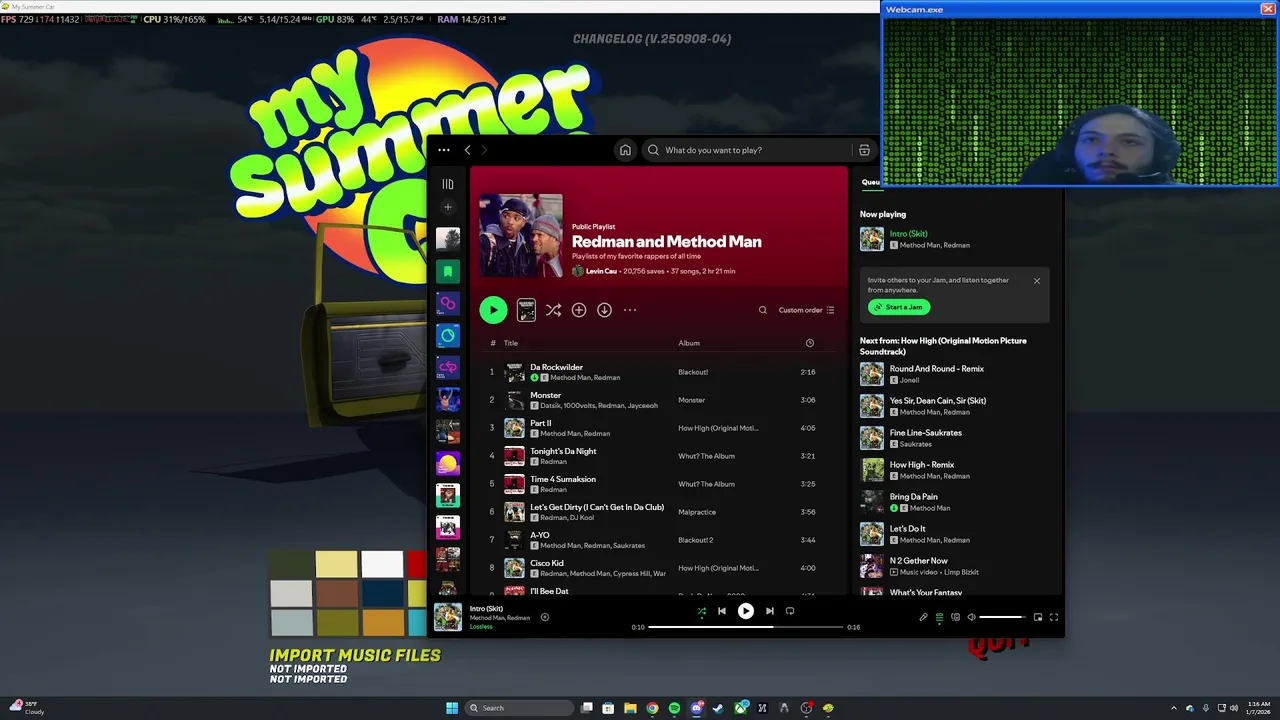
Task: Click the player bar play button
Action: 746,611
